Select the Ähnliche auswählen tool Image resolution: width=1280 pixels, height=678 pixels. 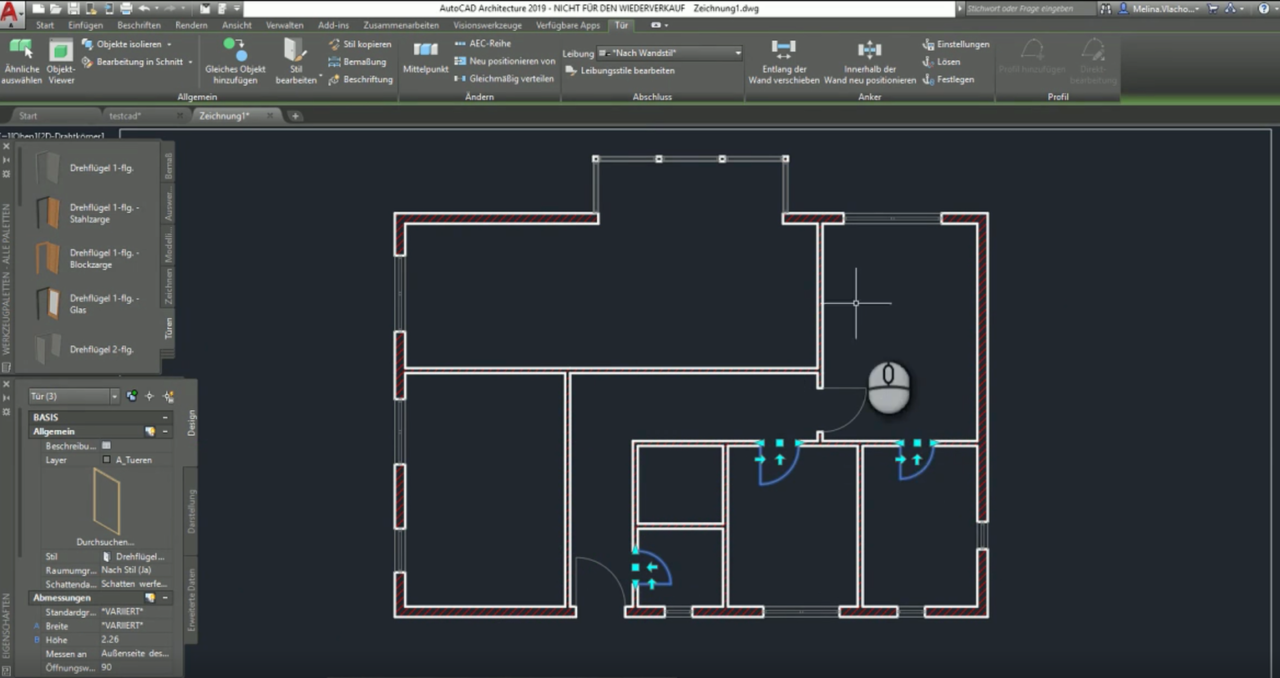(x=21, y=60)
